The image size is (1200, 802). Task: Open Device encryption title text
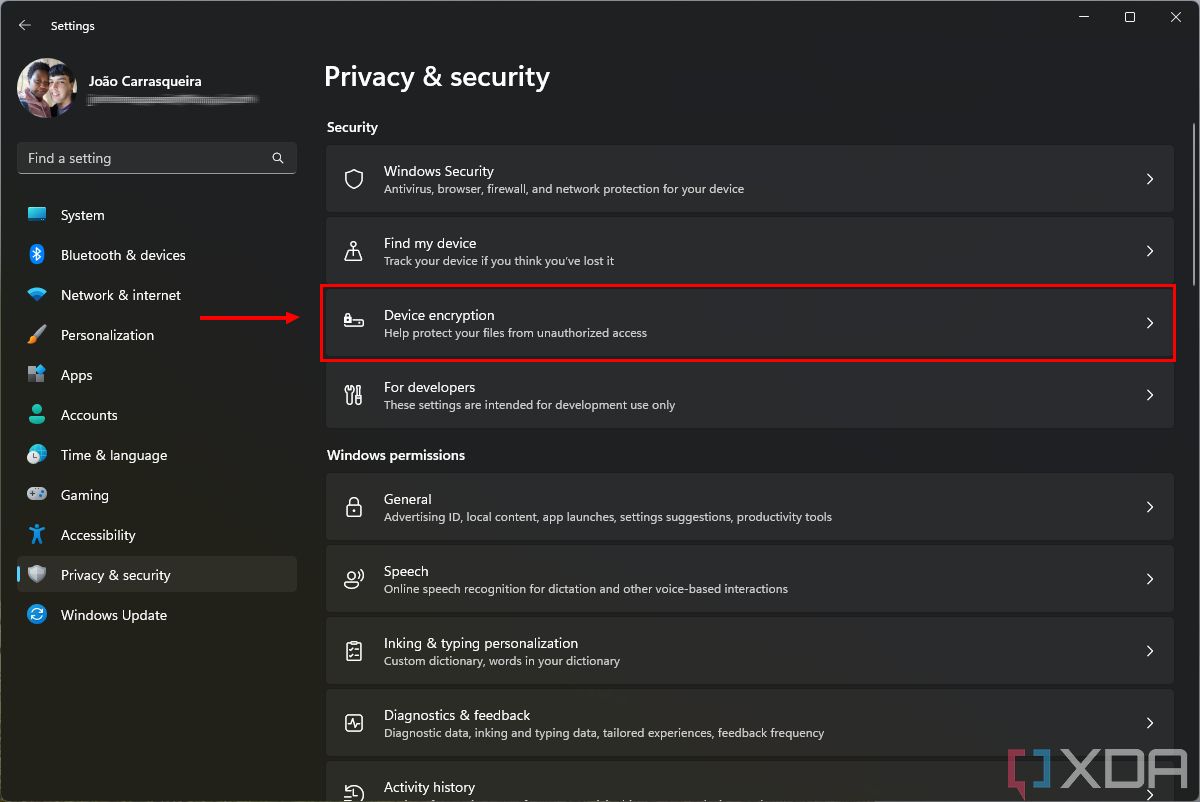click(x=439, y=315)
